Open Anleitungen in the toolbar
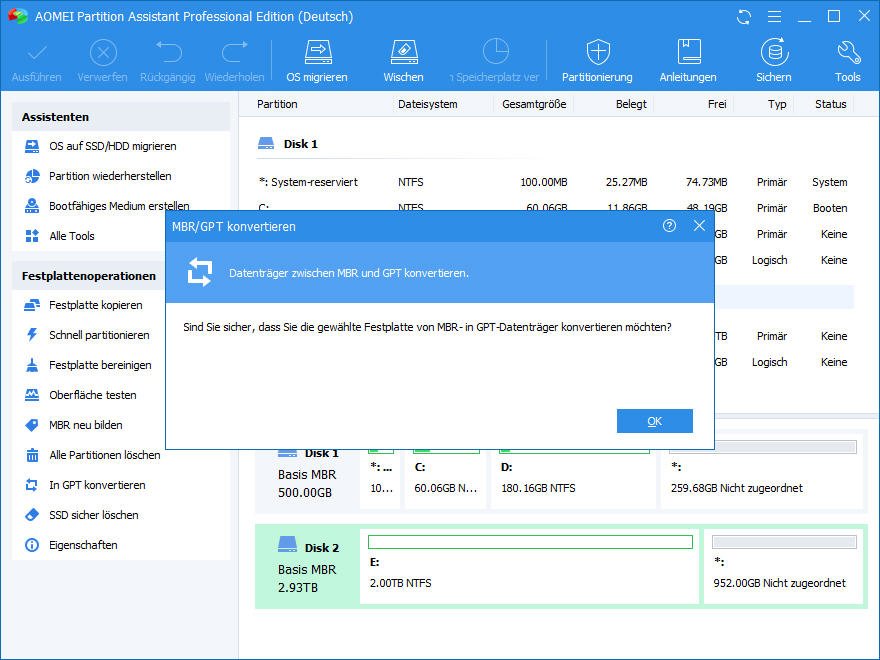Viewport: 880px width, 660px height. [x=688, y=61]
